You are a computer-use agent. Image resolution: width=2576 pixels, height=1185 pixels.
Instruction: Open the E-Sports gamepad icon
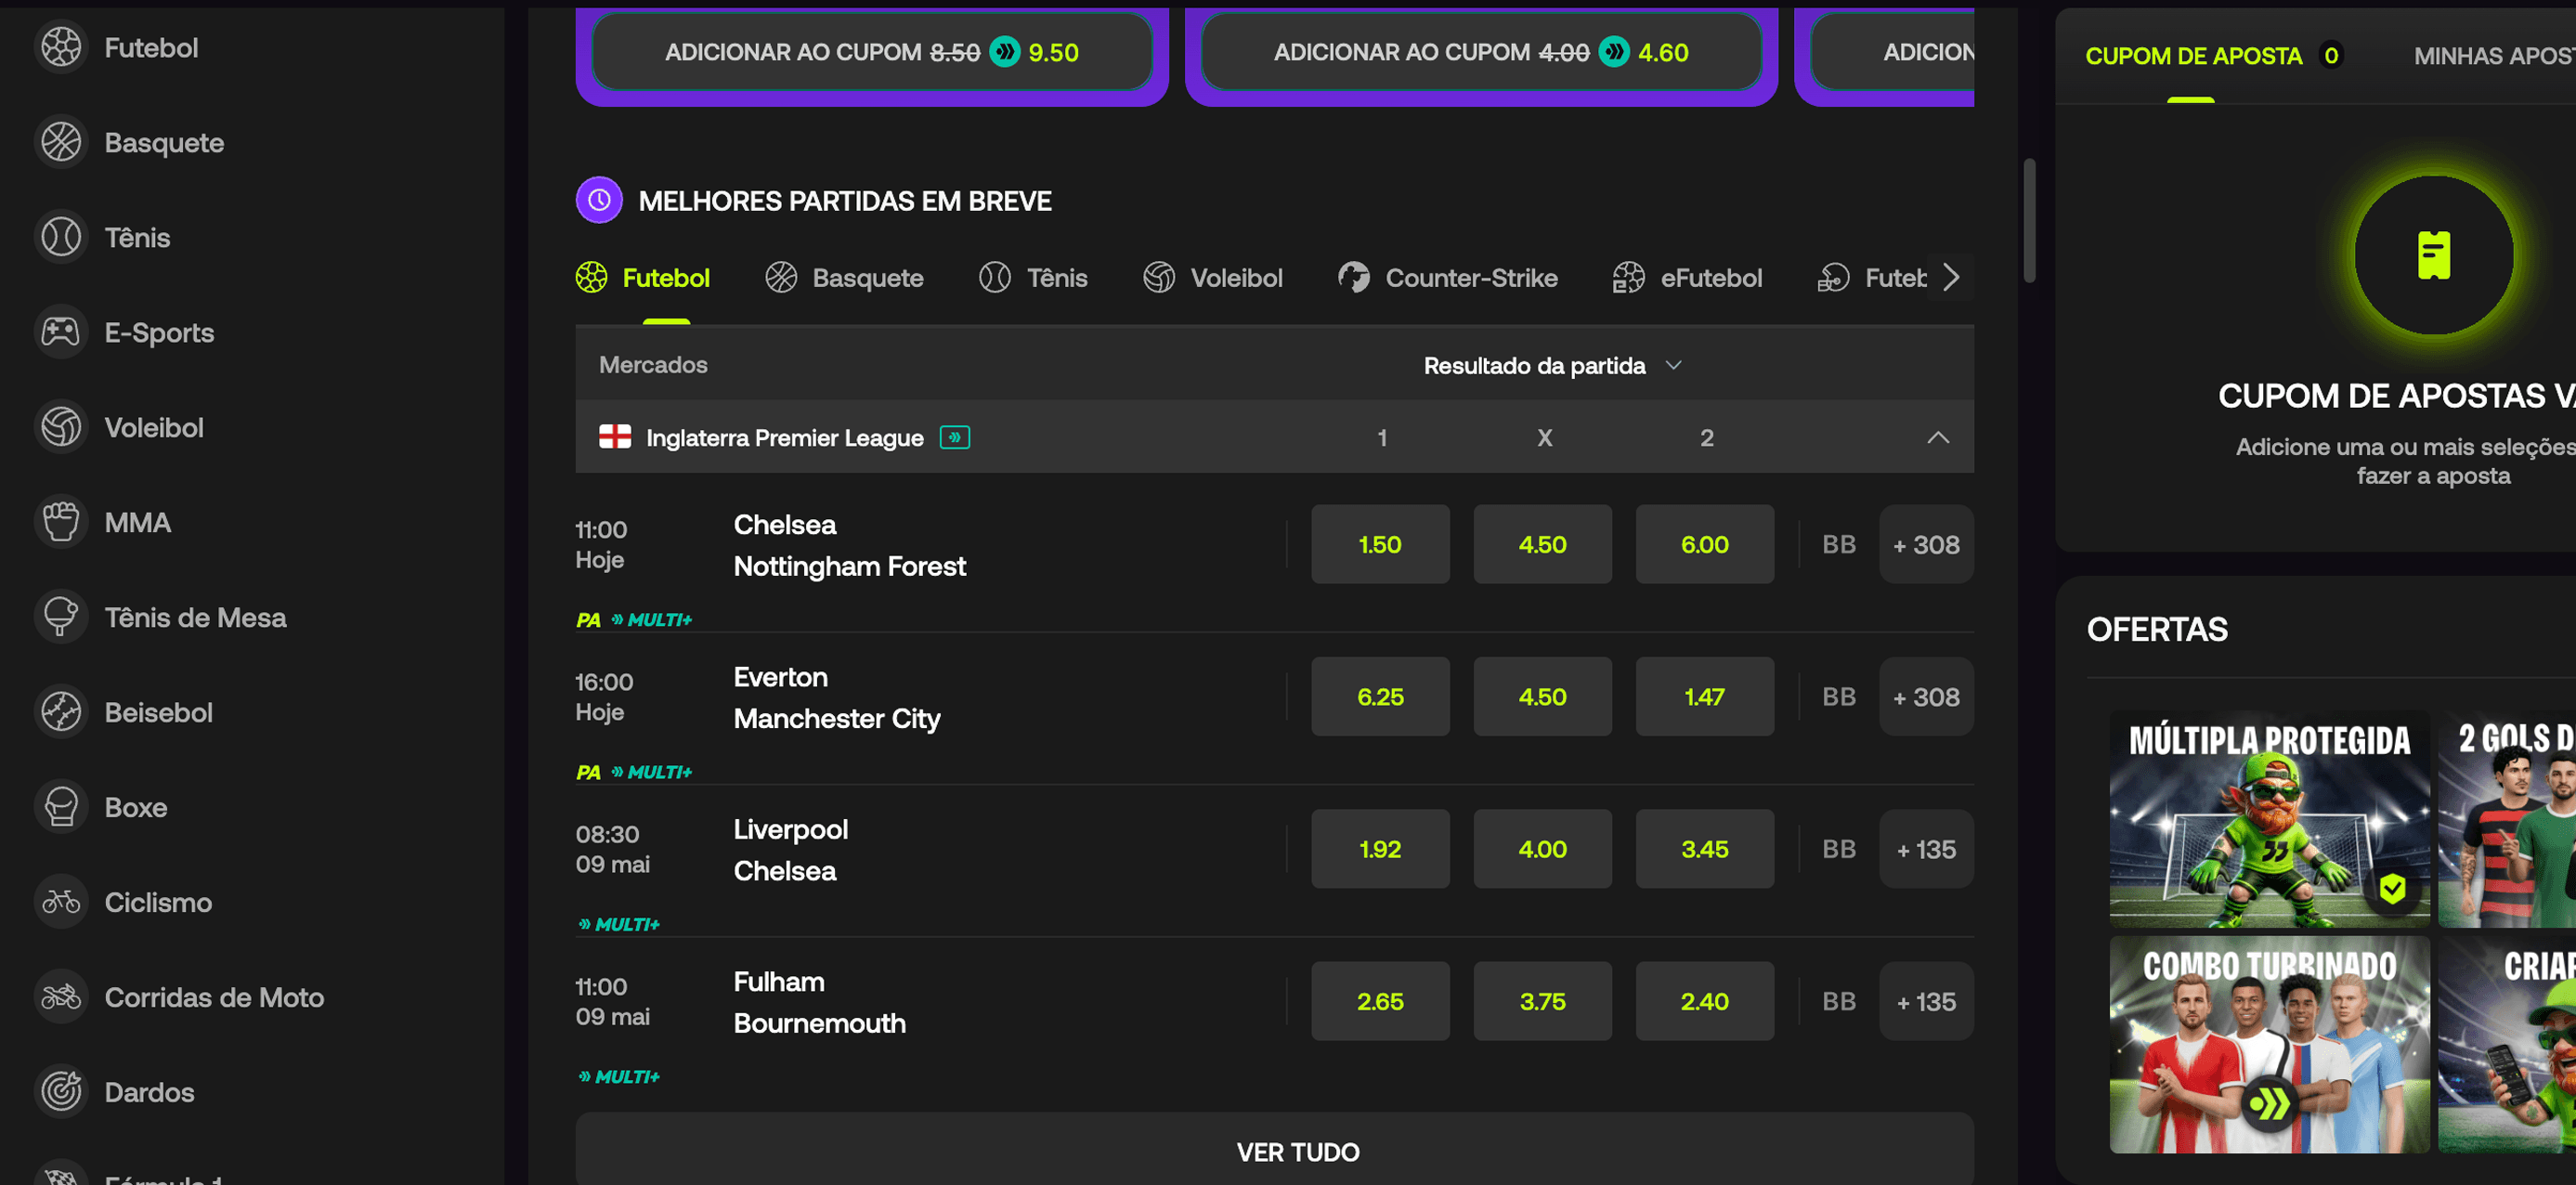tap(61, 332)
